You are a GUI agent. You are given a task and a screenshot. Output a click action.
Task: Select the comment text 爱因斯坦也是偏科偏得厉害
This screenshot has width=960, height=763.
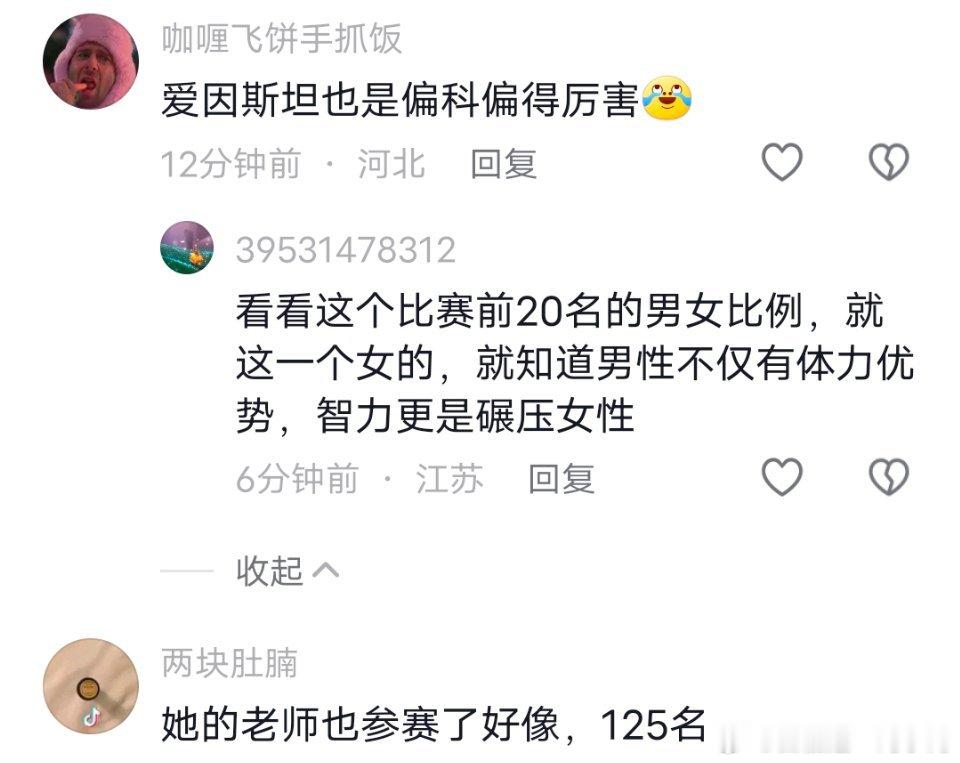click(400, 99)
